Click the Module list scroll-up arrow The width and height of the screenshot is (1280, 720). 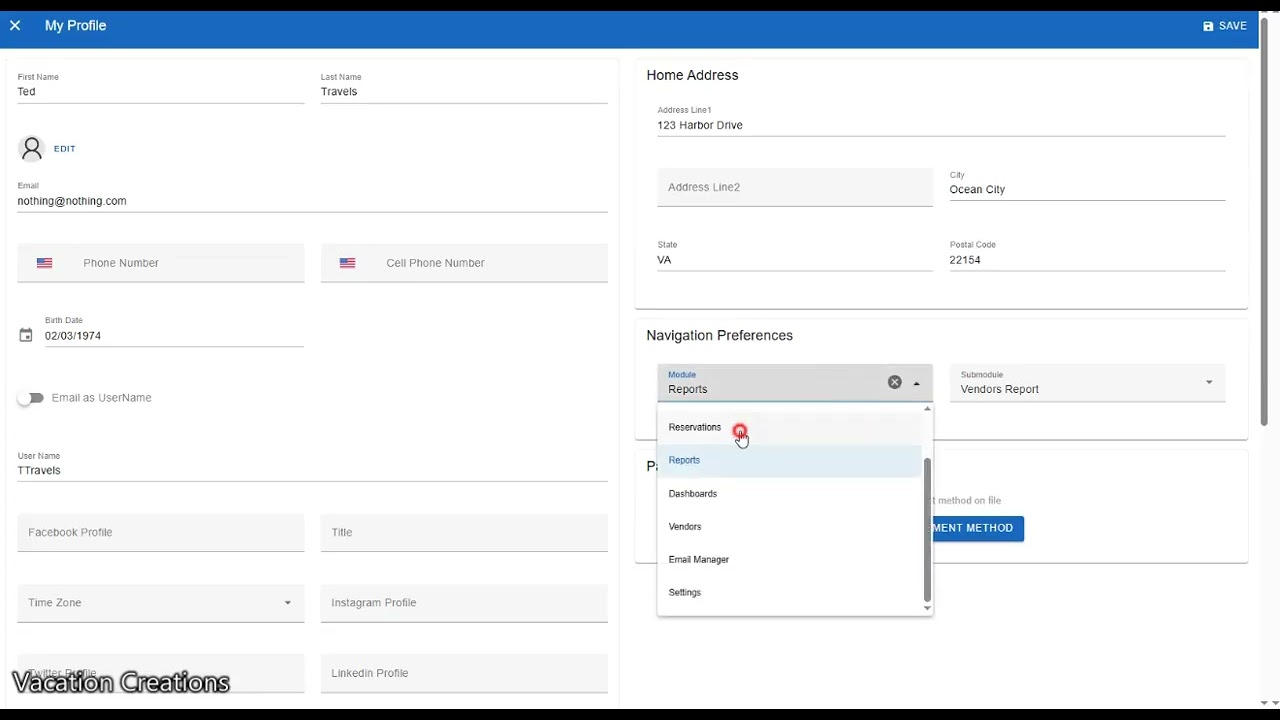pos(927,409)
